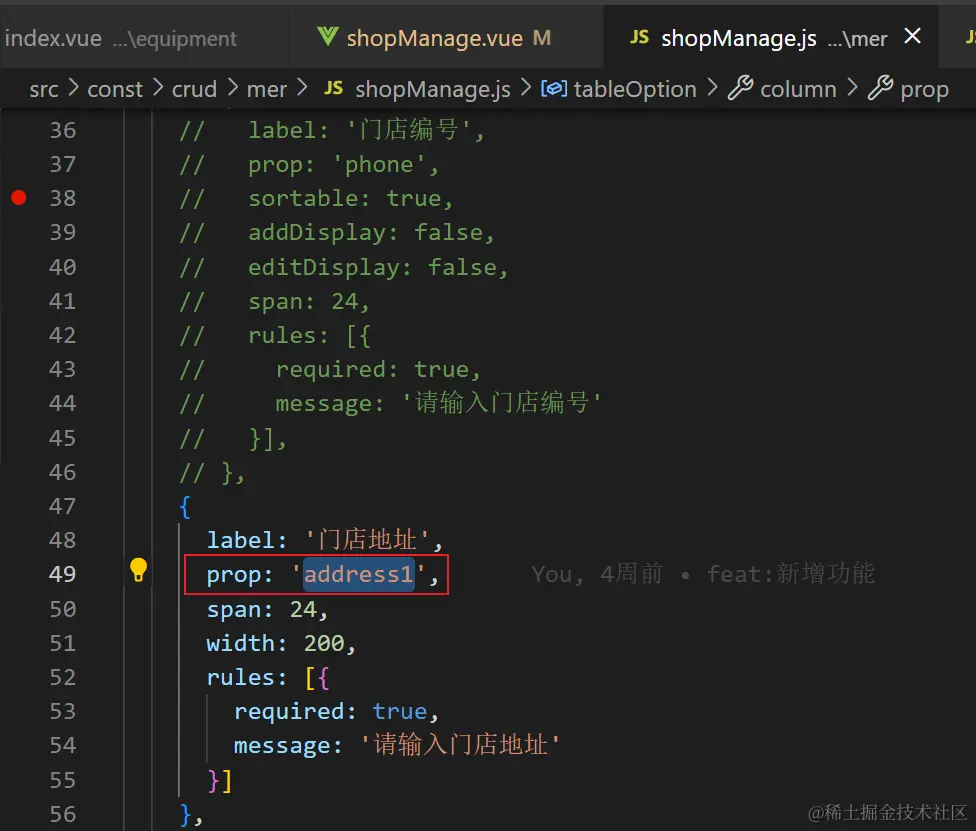Toggle off the breakpoint on line 38
Viewport: 976px width, 831px height.
point(18,198)
